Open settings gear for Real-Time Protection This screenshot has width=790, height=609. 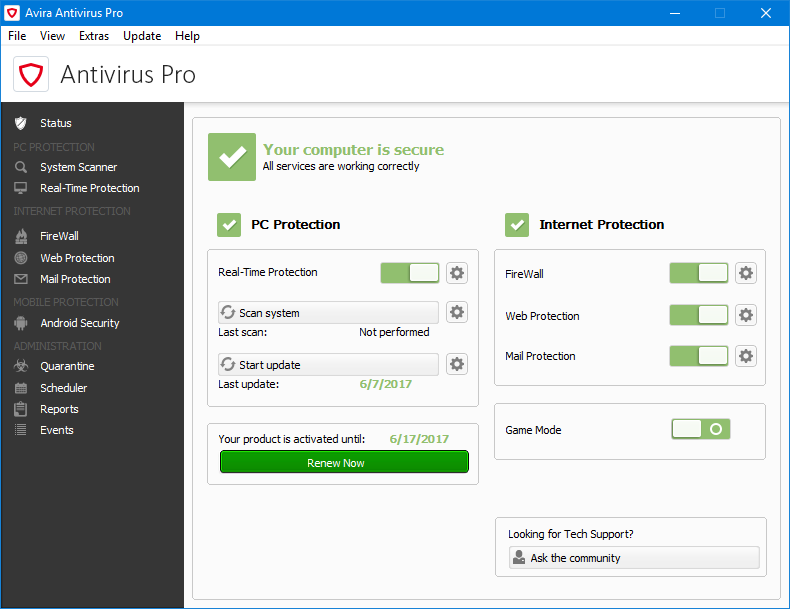pos(457,273)
